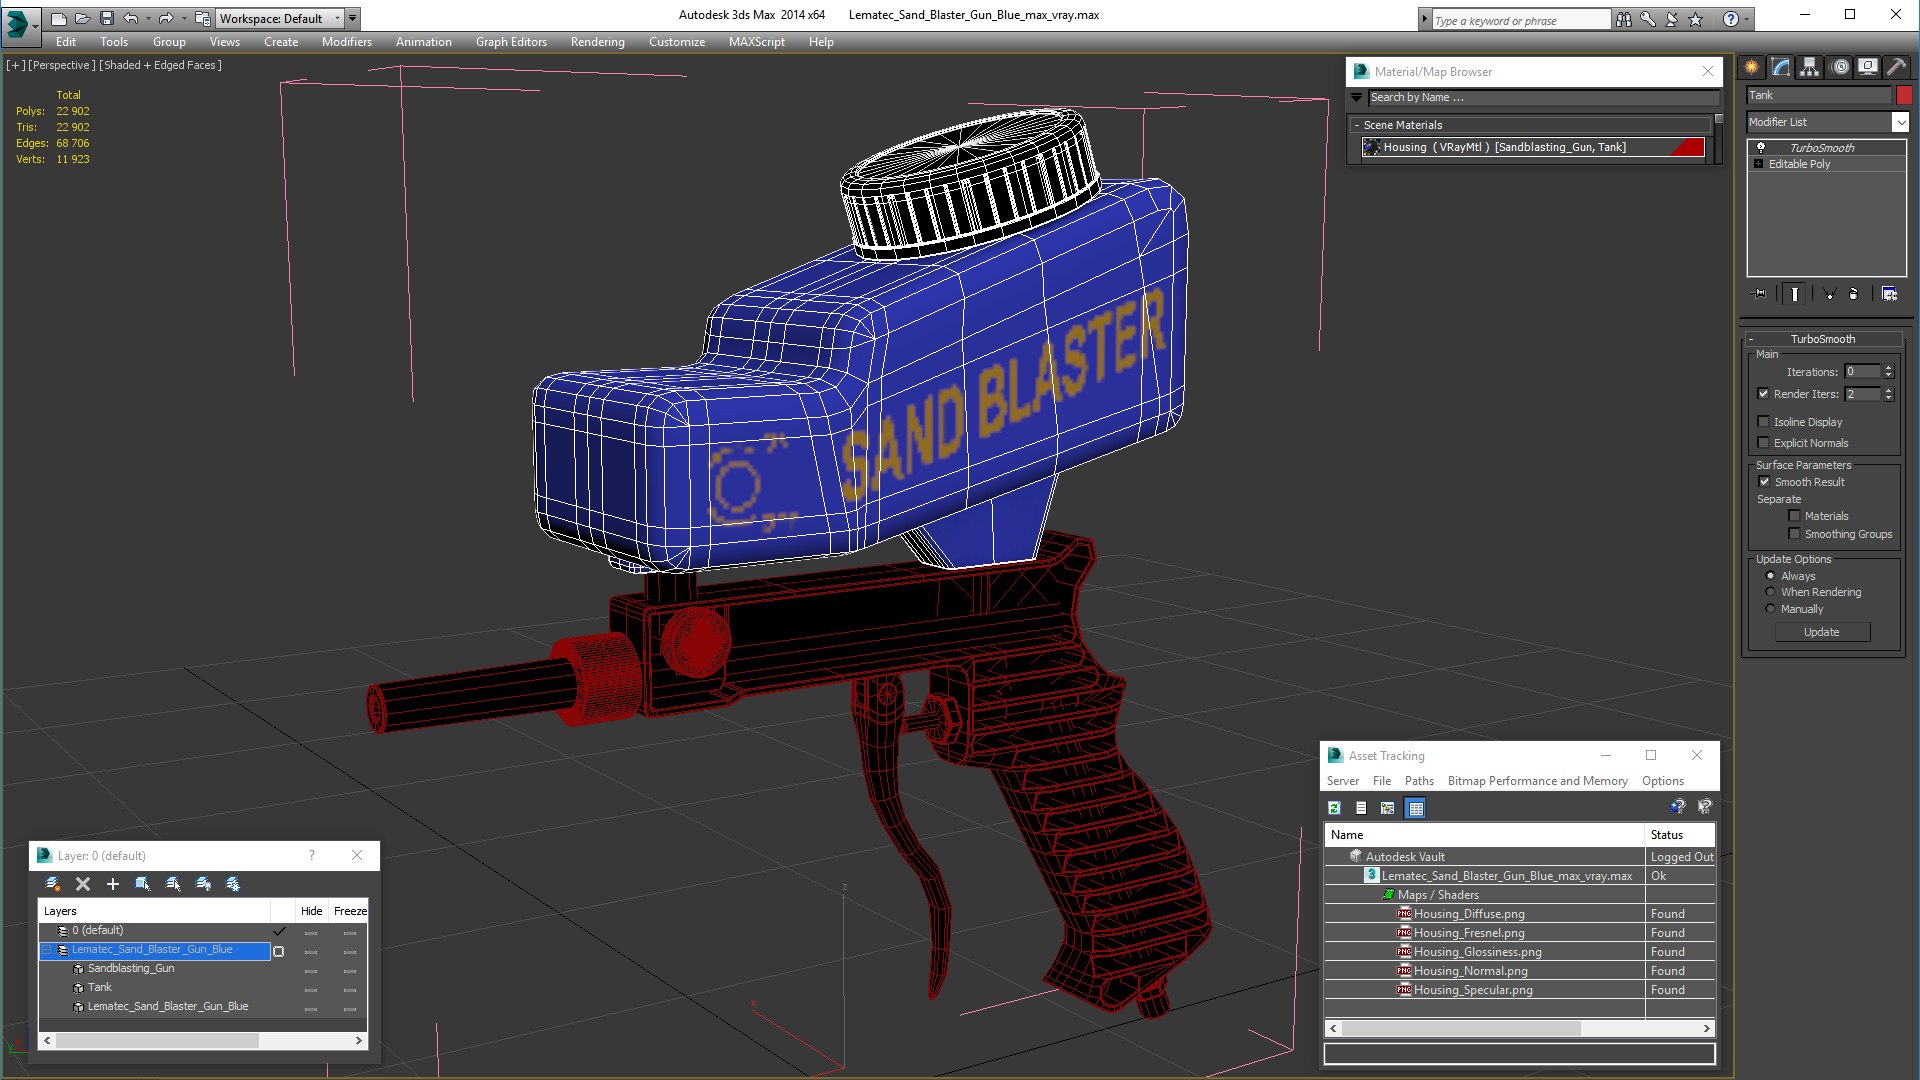
Task: Click the Open file folder icon in top toolbar
Action: [82, 18]
